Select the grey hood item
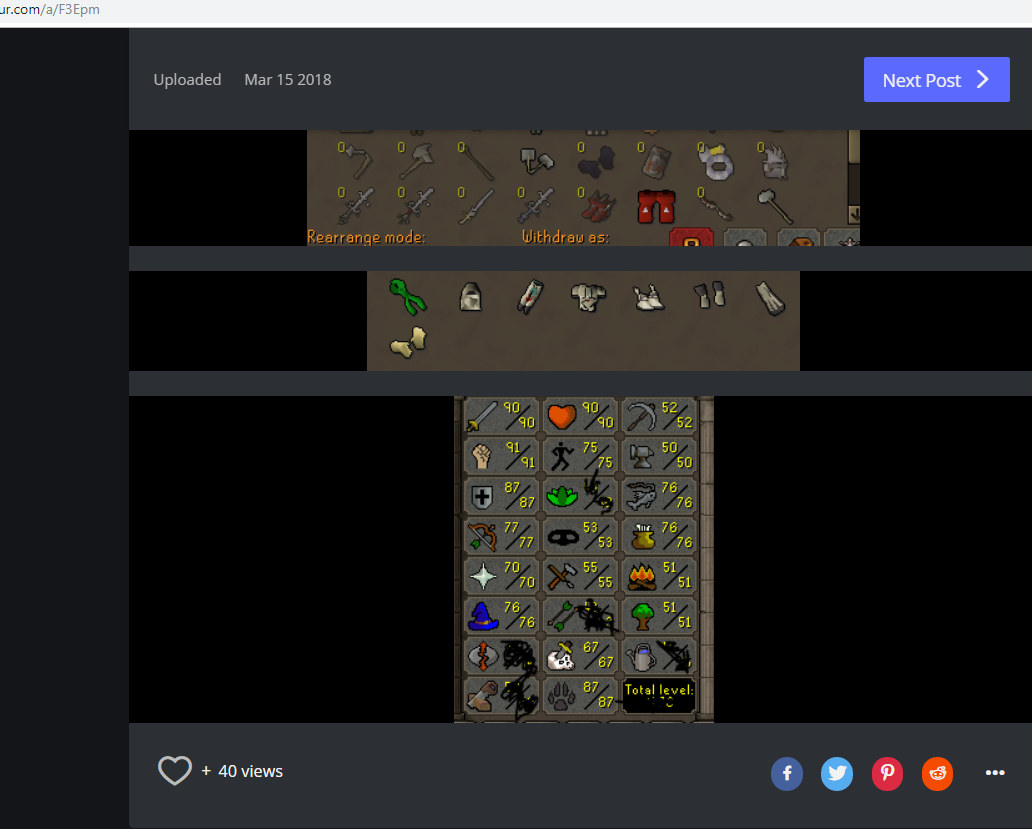The height and width of the screenshot is (829, 1032). pyautogui.click(x=470, y=297)
